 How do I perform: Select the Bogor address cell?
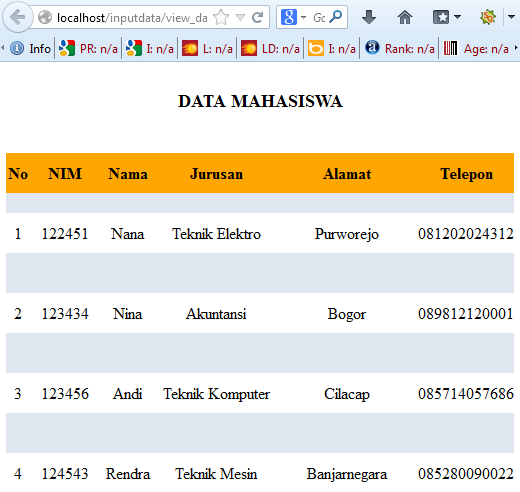pyautogui.click(x=347, y=314)
